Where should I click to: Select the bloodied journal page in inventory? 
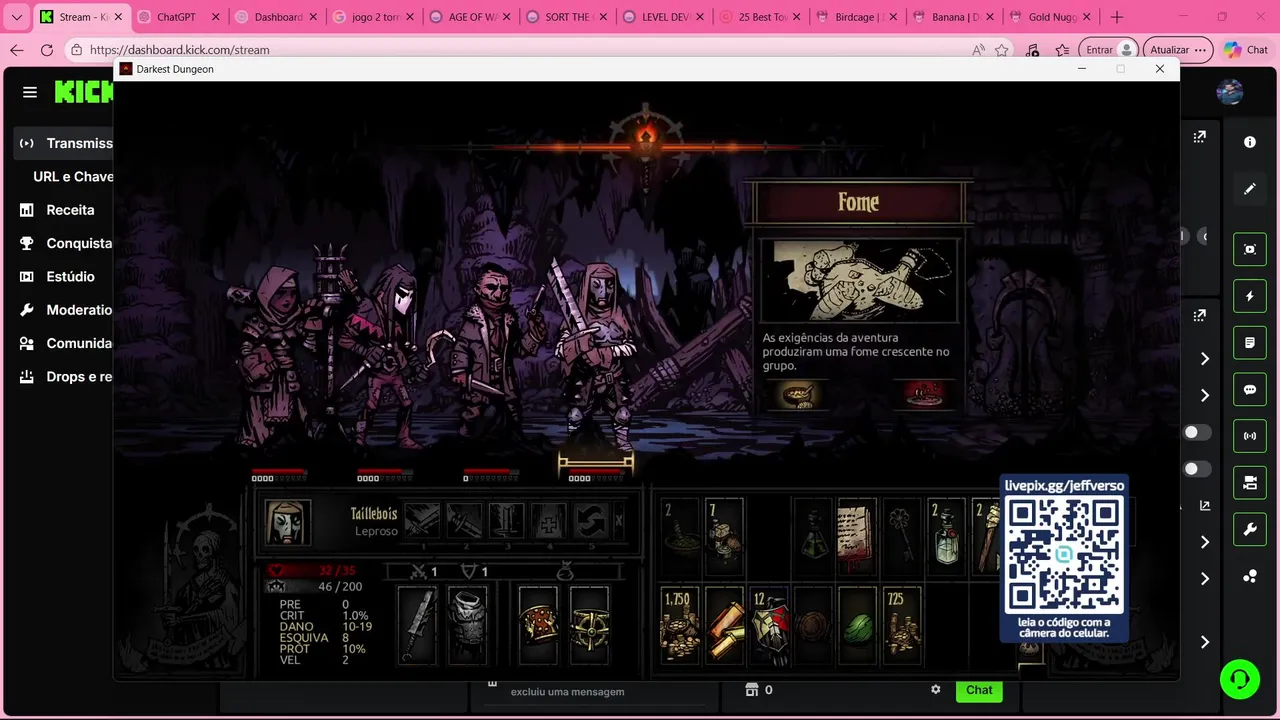[857, 537]
